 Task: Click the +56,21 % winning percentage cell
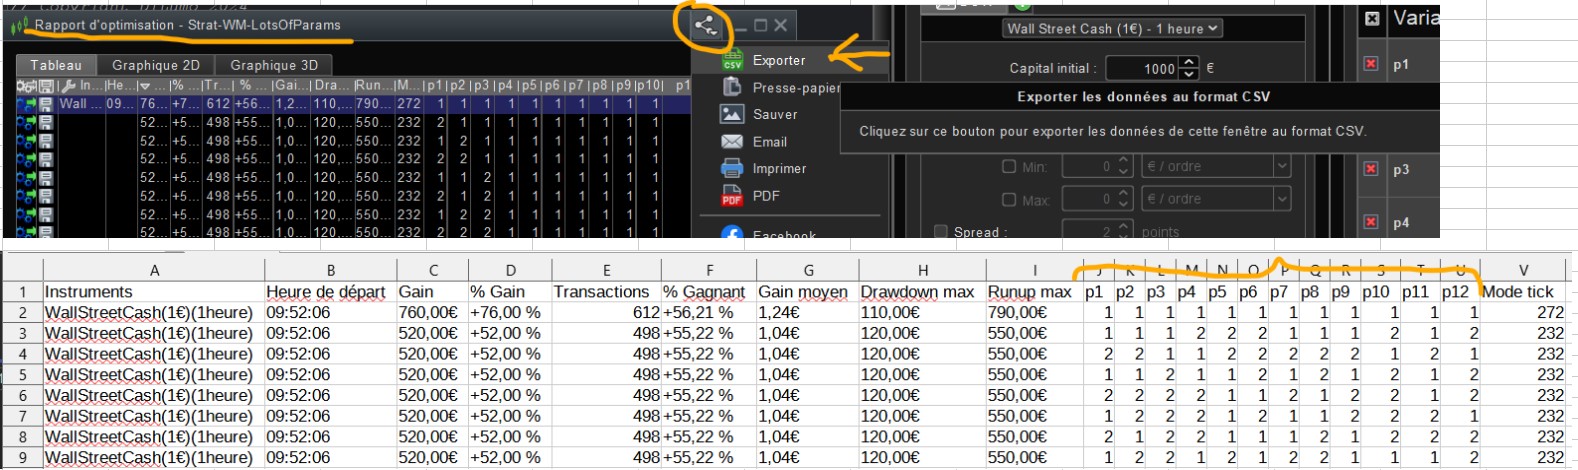709,312
